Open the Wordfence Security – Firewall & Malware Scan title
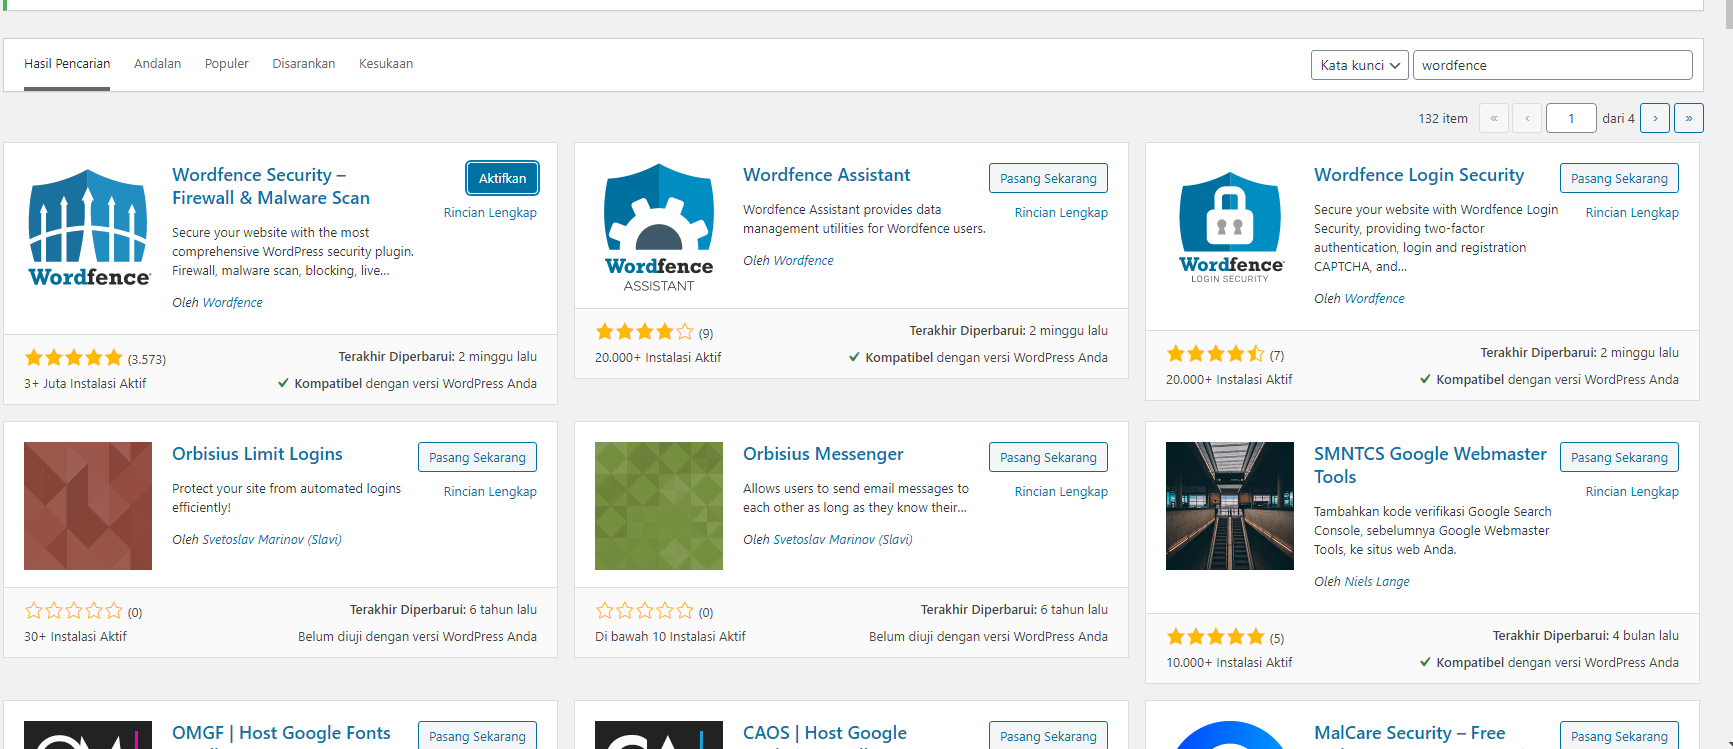This screenshot has width=1733, height=749. 271,186
